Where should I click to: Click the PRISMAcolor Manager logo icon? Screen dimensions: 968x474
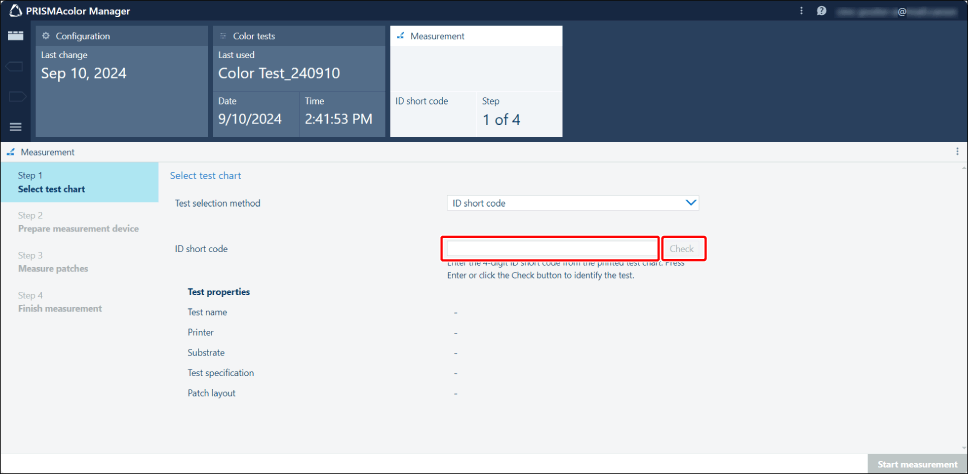point(16,11)
